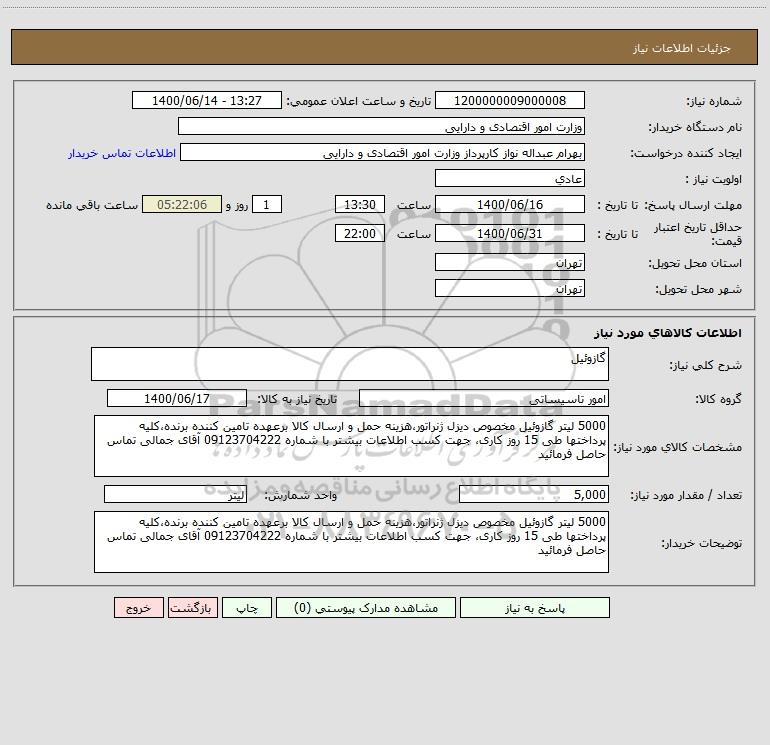Click the buyer notes text area
Screen dimensions: 770x745
point(351,542)
